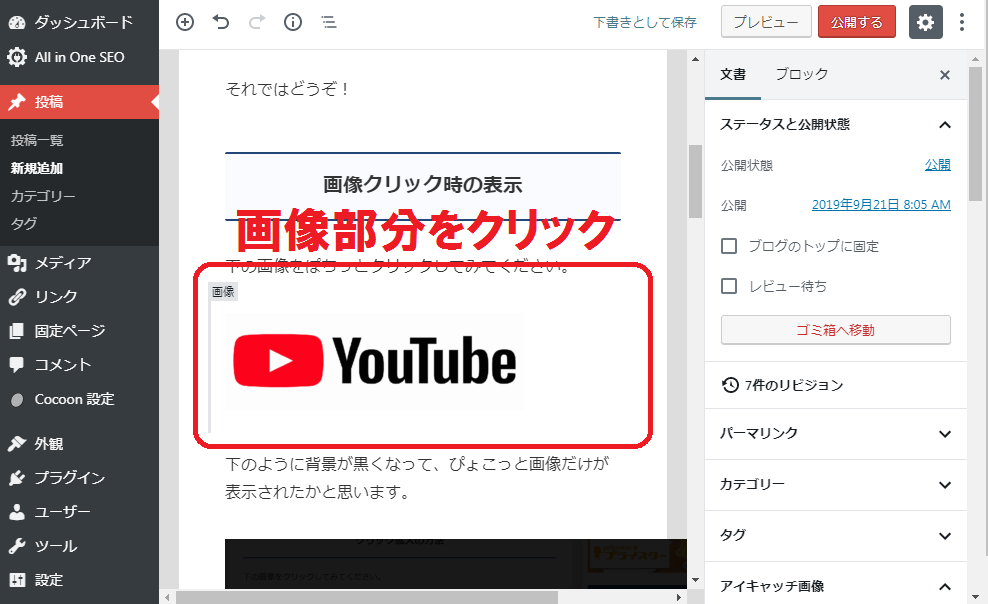Viewport: 988px width, 604px height.
Task: Select the dark screenshot image block
Action: [x=456, y=564]
